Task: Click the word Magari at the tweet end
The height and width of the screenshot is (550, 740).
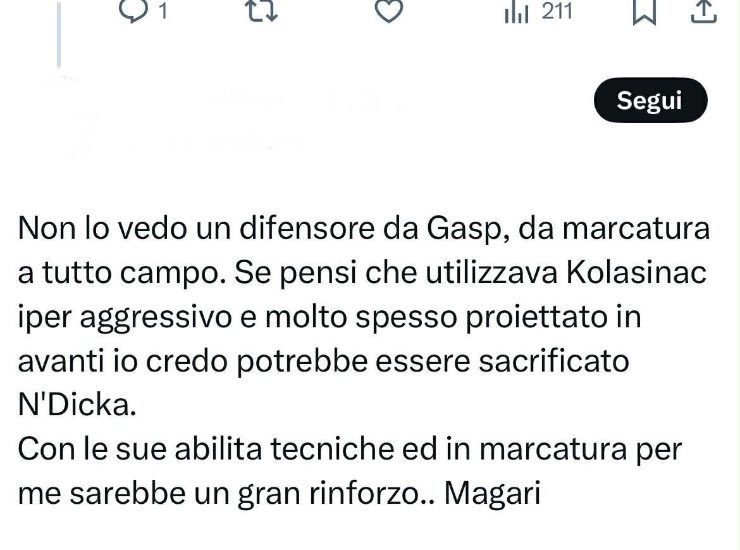Action: point(492,494)
